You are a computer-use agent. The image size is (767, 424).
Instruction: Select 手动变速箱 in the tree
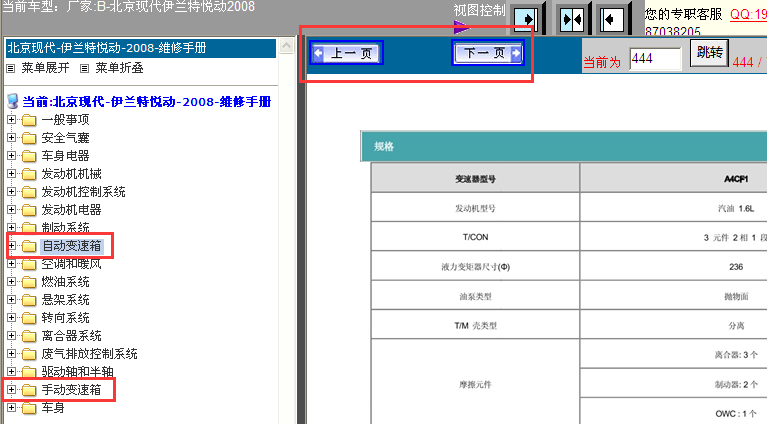click(x=71, y=390)
